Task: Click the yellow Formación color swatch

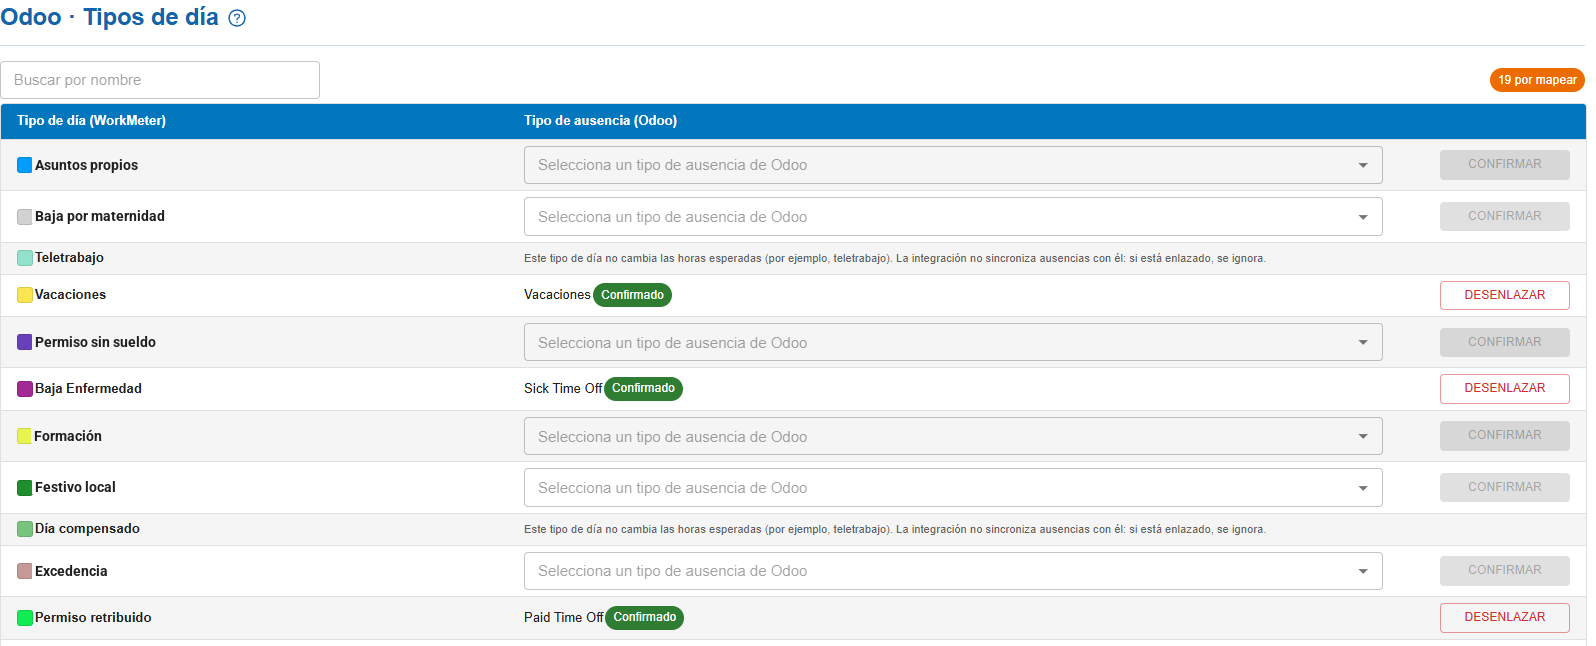Action: (25, 436)
